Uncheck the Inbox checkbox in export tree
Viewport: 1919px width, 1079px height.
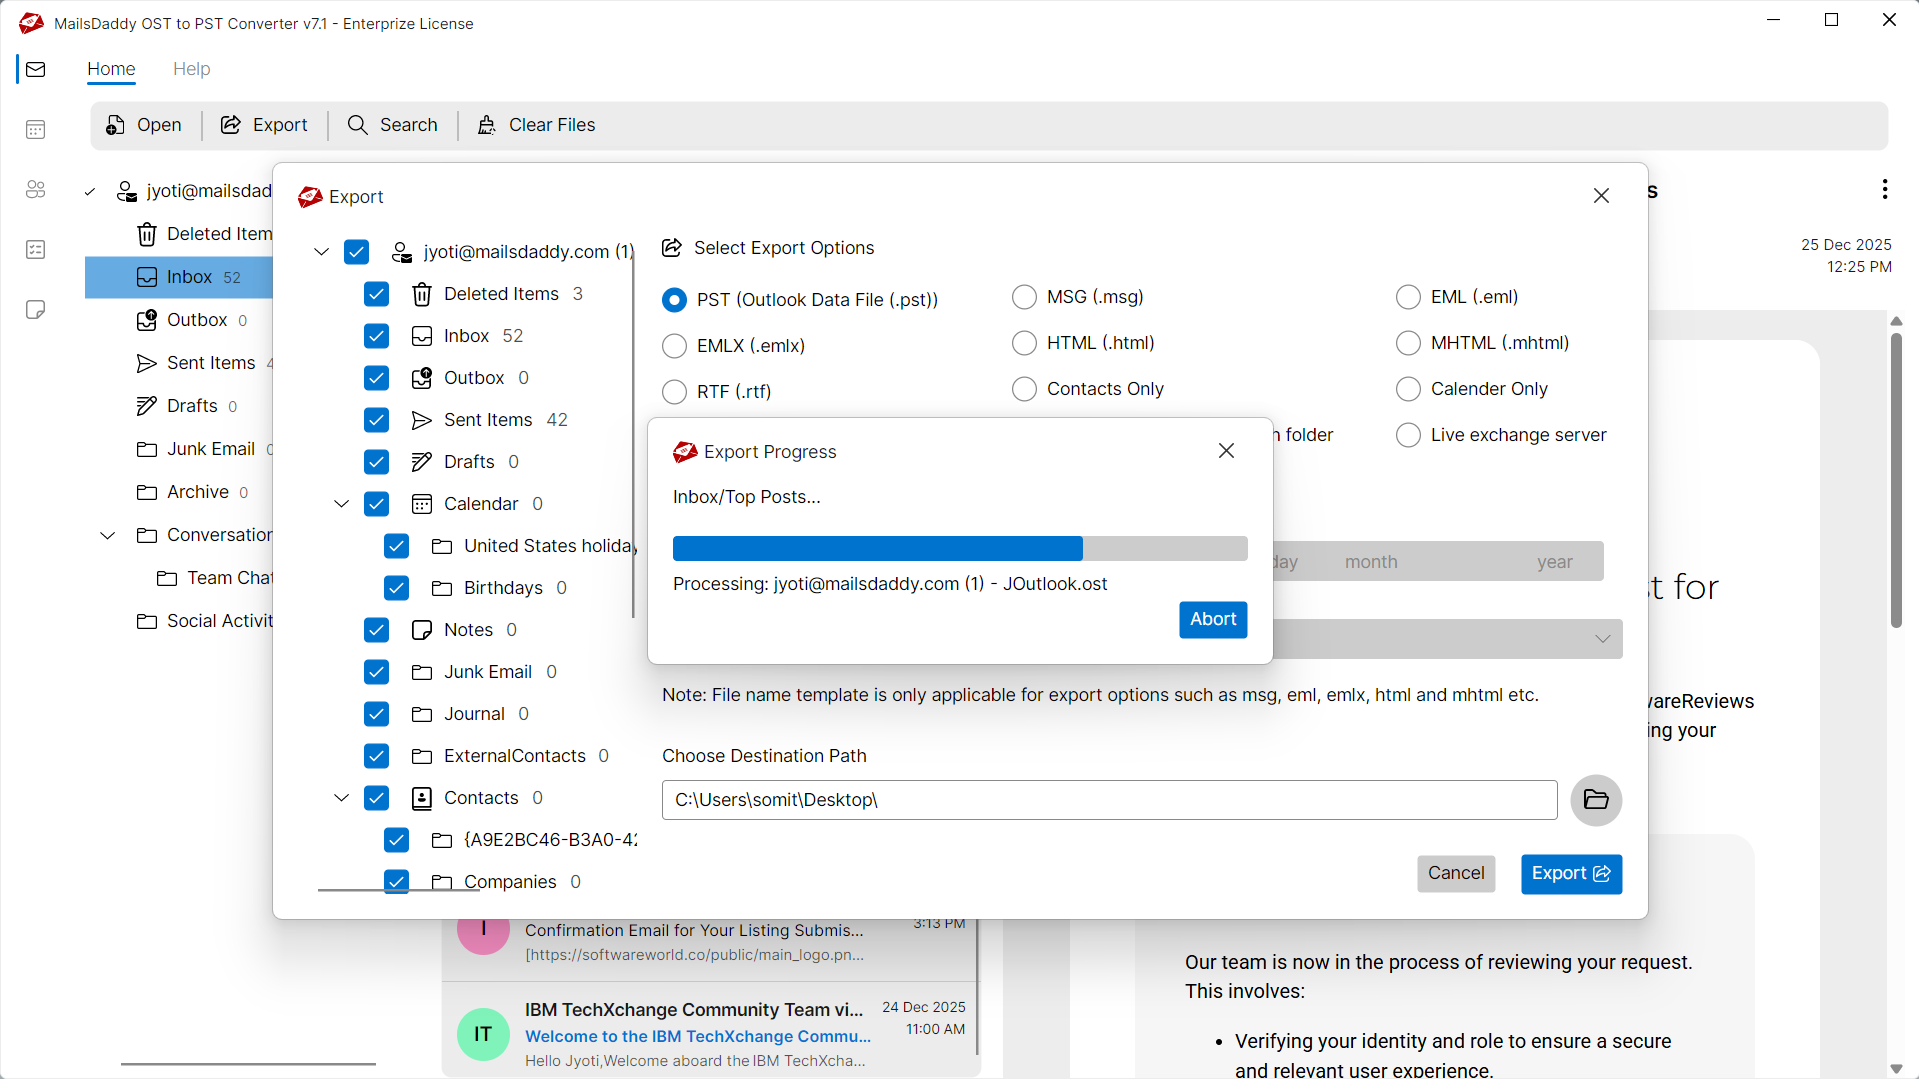coord(377,336)
